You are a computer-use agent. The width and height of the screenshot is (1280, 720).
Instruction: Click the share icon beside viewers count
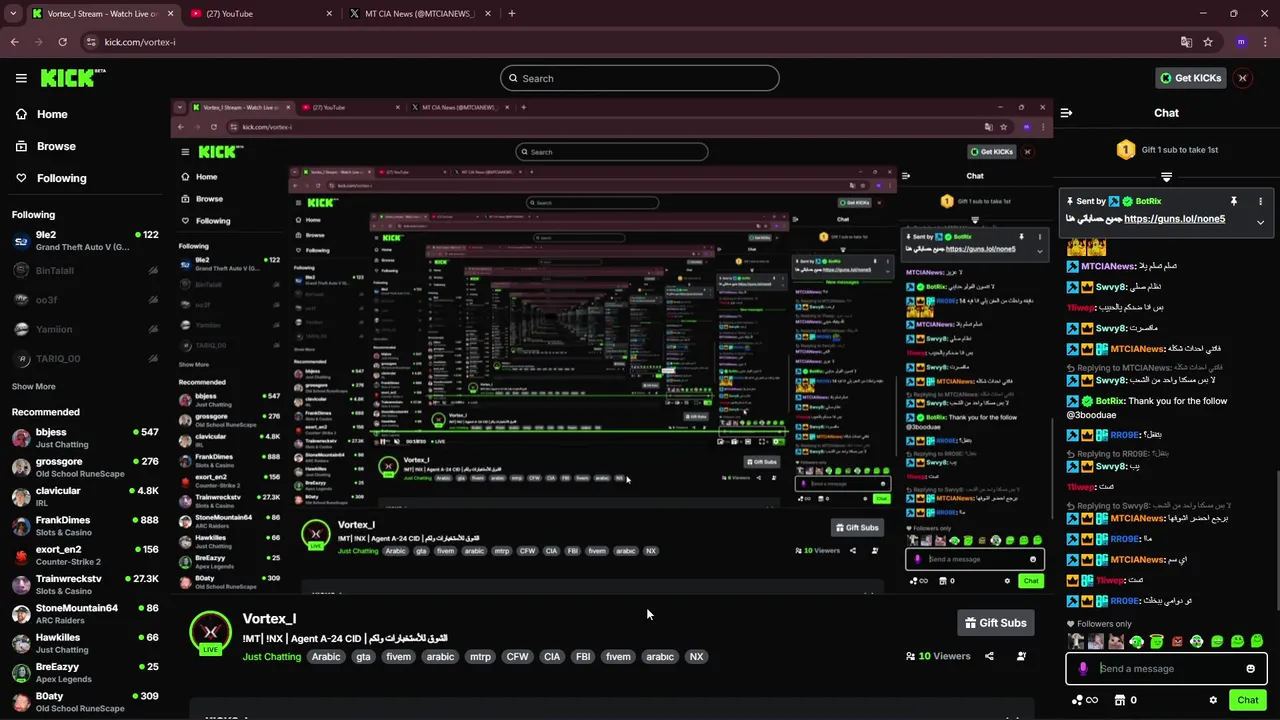tap(989, 656)
